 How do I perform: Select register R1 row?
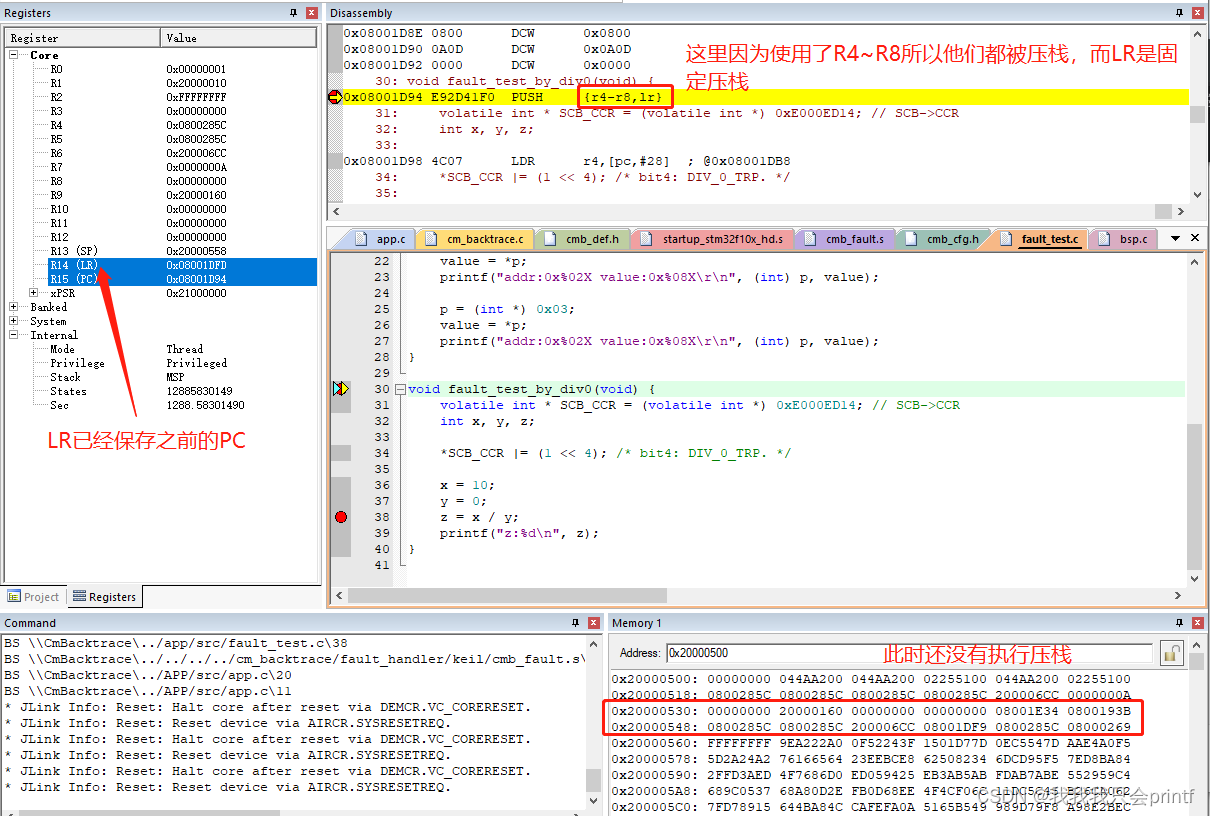point(160,83)
